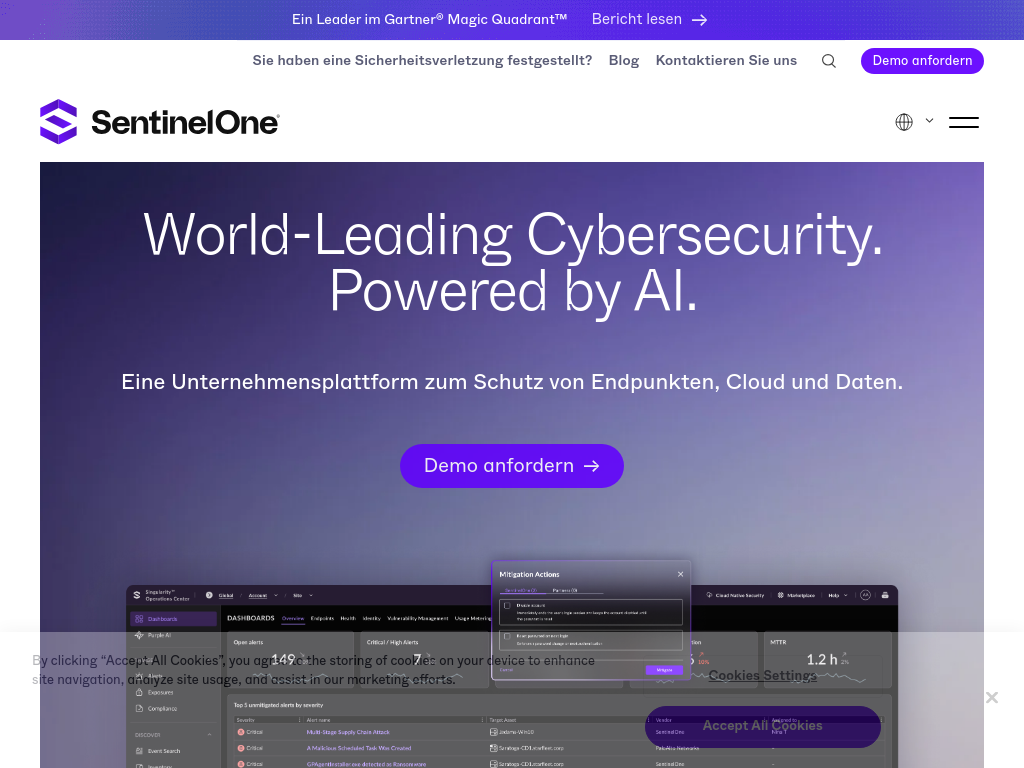Close the Mitigation Actions dialog
Viewport: 1024px width, 768px height.
680,574
